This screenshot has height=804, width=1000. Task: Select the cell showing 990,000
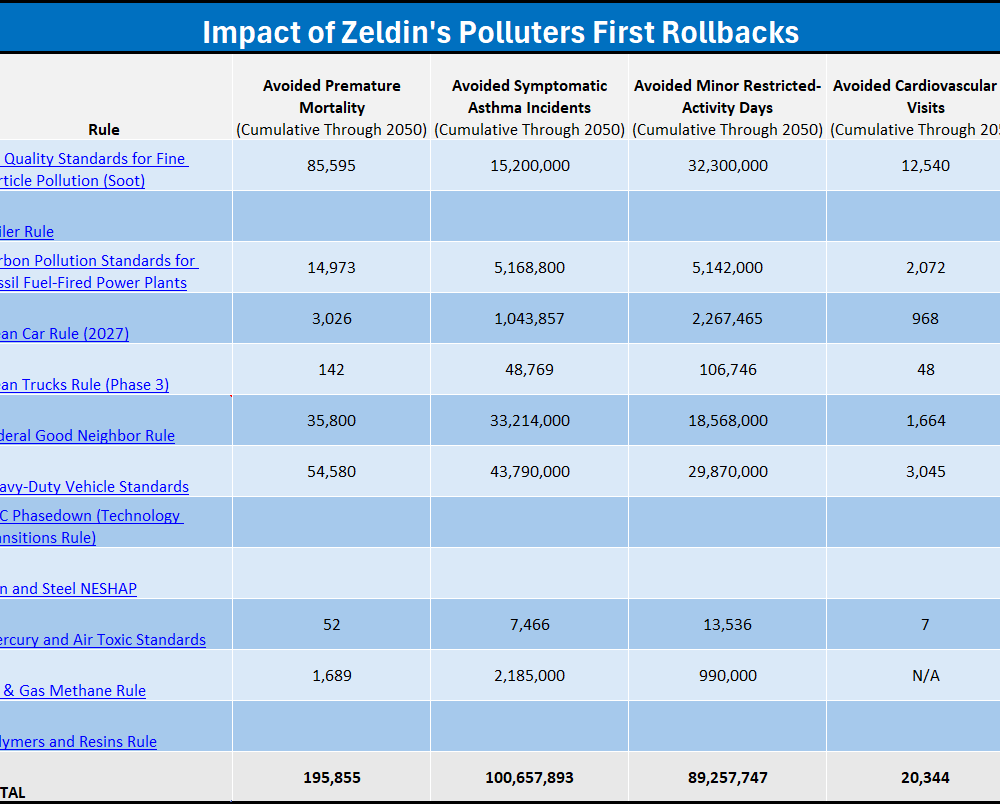(x=728, y=675)
